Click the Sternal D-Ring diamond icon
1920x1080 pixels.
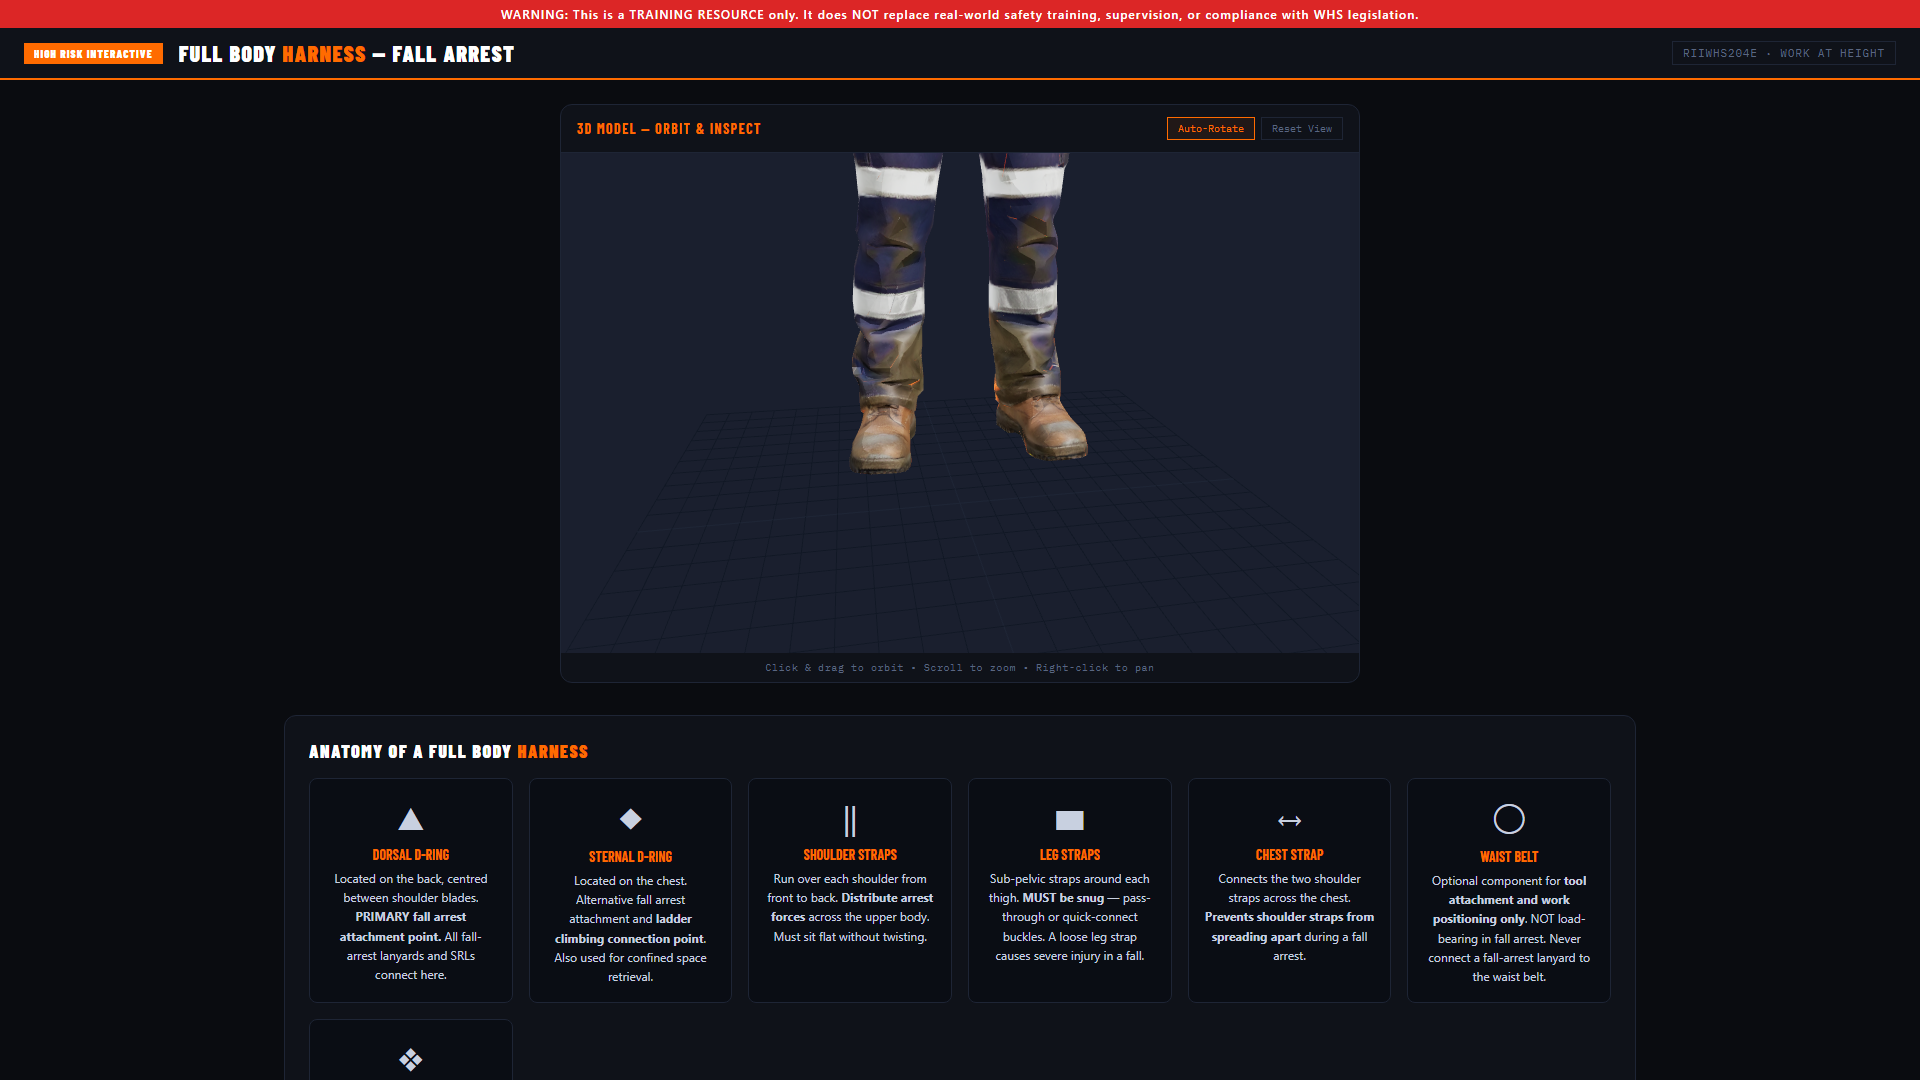[x=630, y=819]
